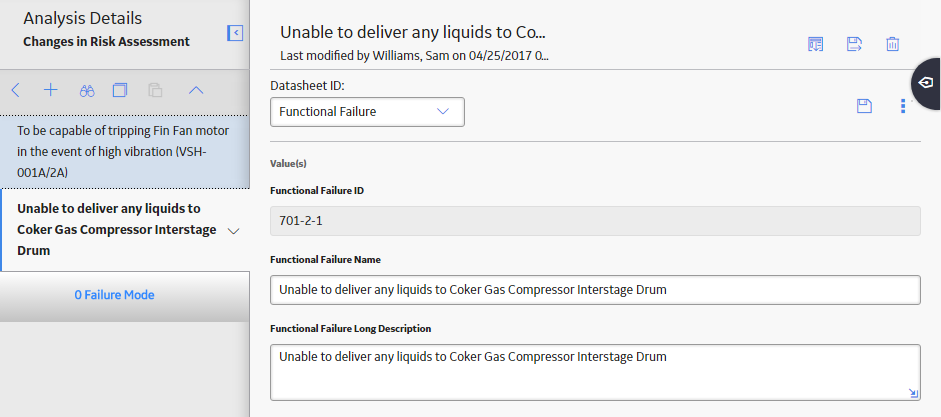Expand chevron beside Unable to deliver item
Viewport: 941px width, 417px height.
point(234,231)
